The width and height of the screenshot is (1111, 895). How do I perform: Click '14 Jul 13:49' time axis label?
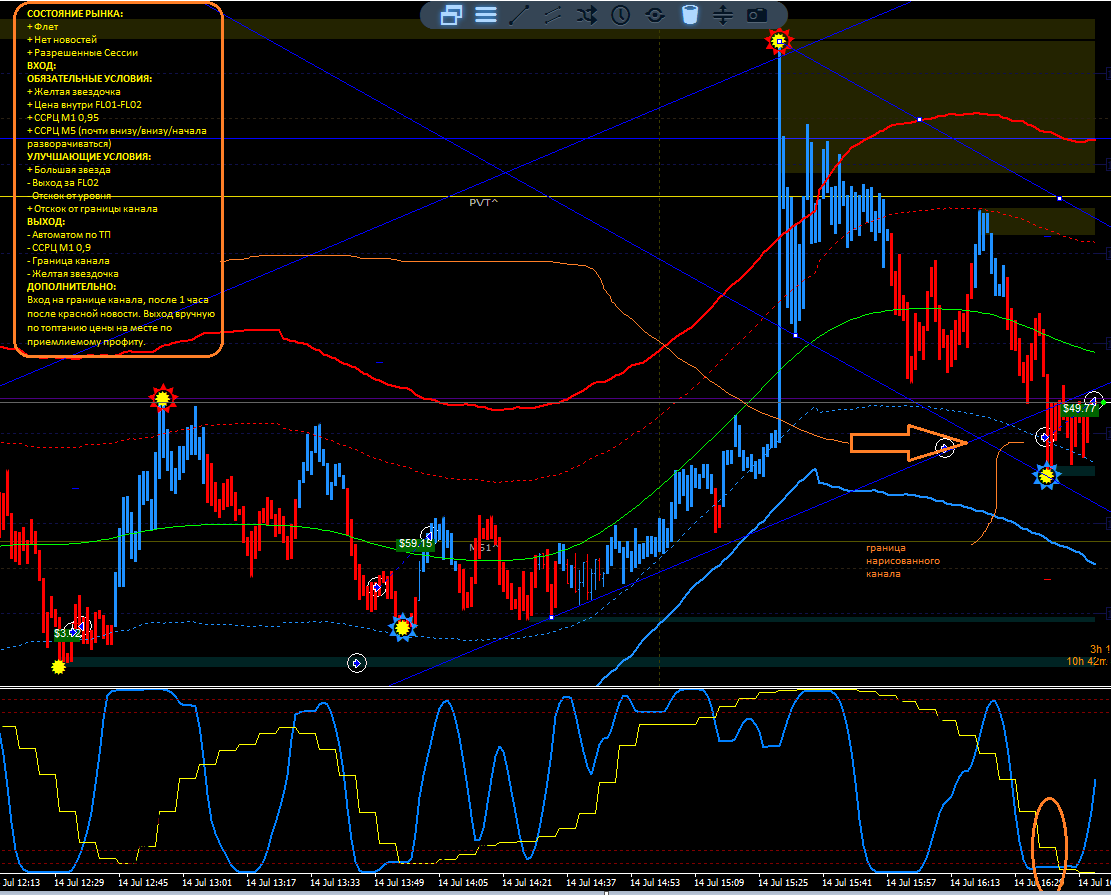[x=399, y=882]
